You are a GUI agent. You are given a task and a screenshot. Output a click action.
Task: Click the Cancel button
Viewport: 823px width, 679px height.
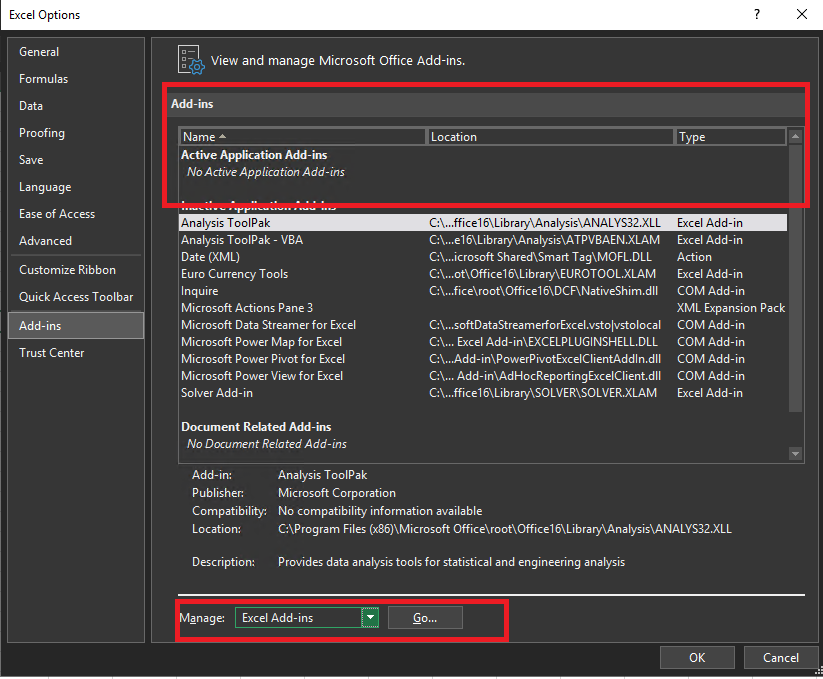coord(780,657)
